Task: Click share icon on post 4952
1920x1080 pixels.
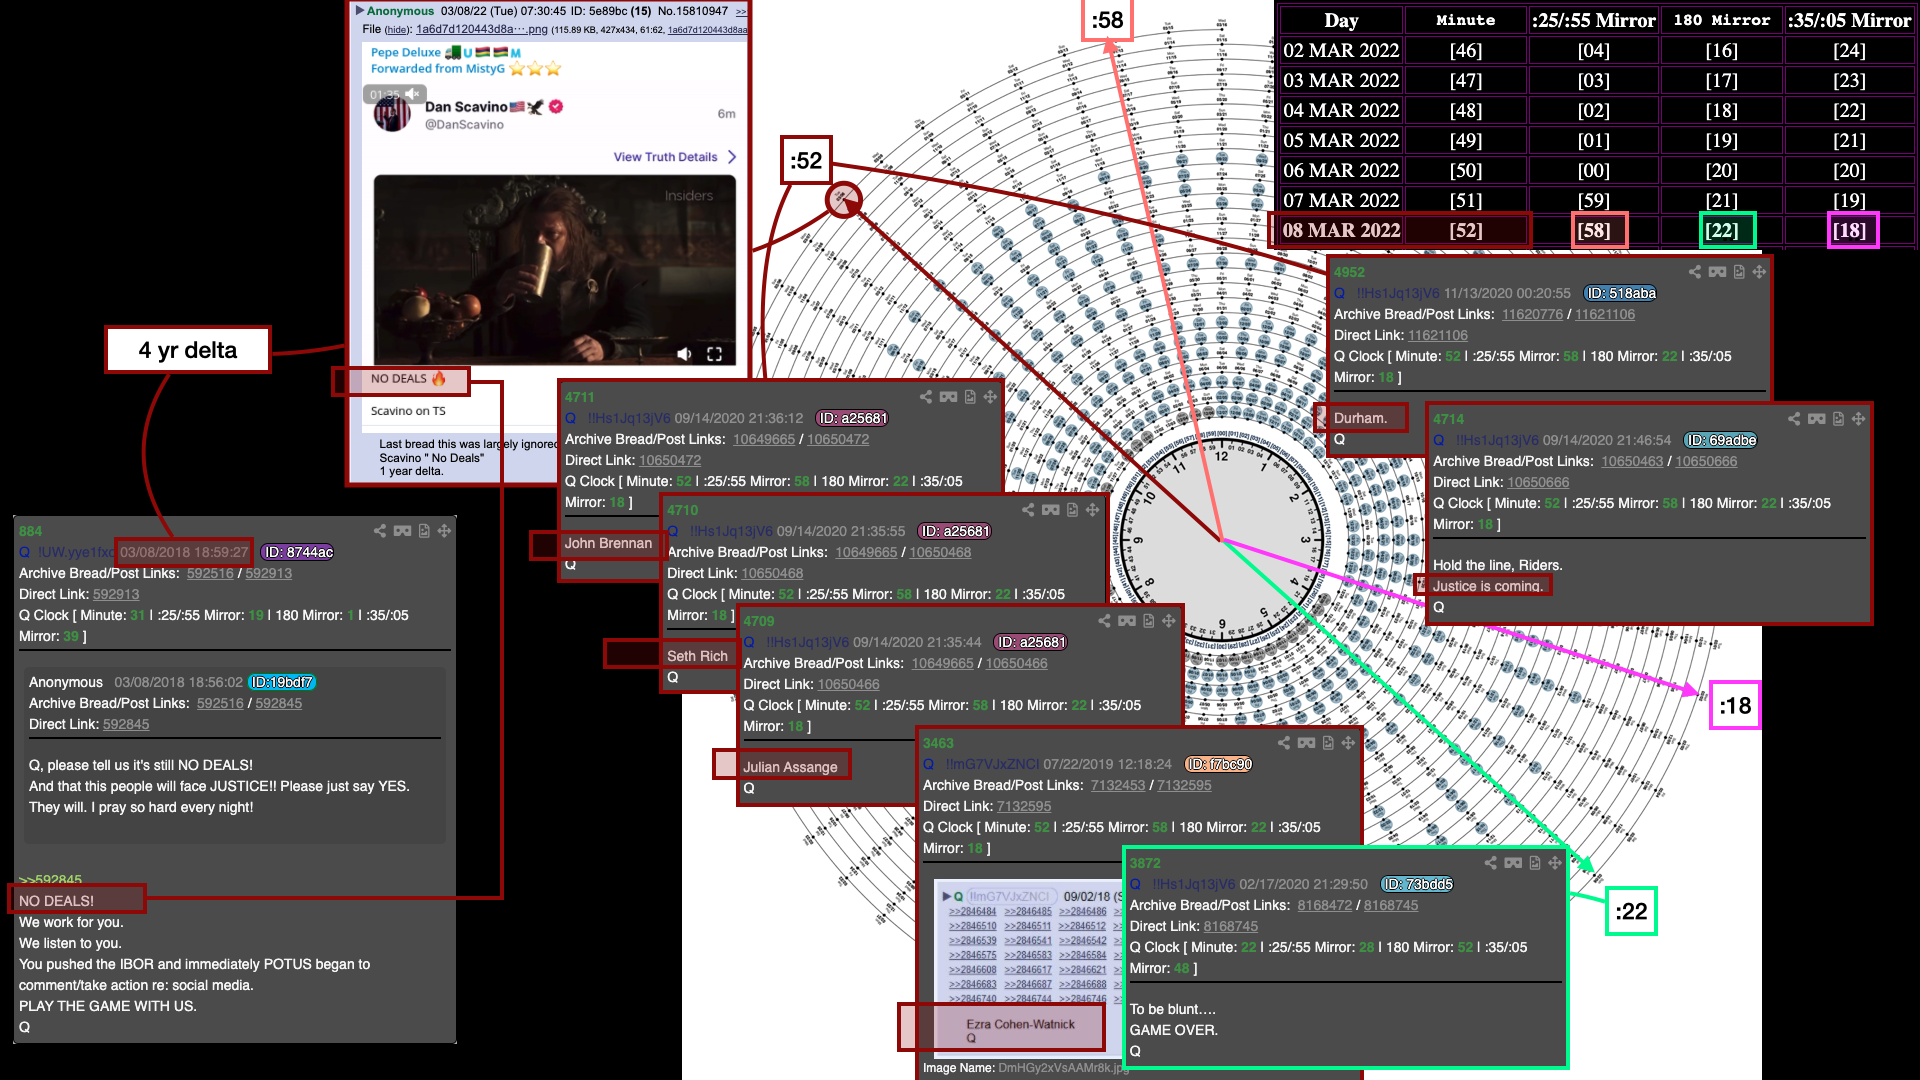Action: (1695, 272)
